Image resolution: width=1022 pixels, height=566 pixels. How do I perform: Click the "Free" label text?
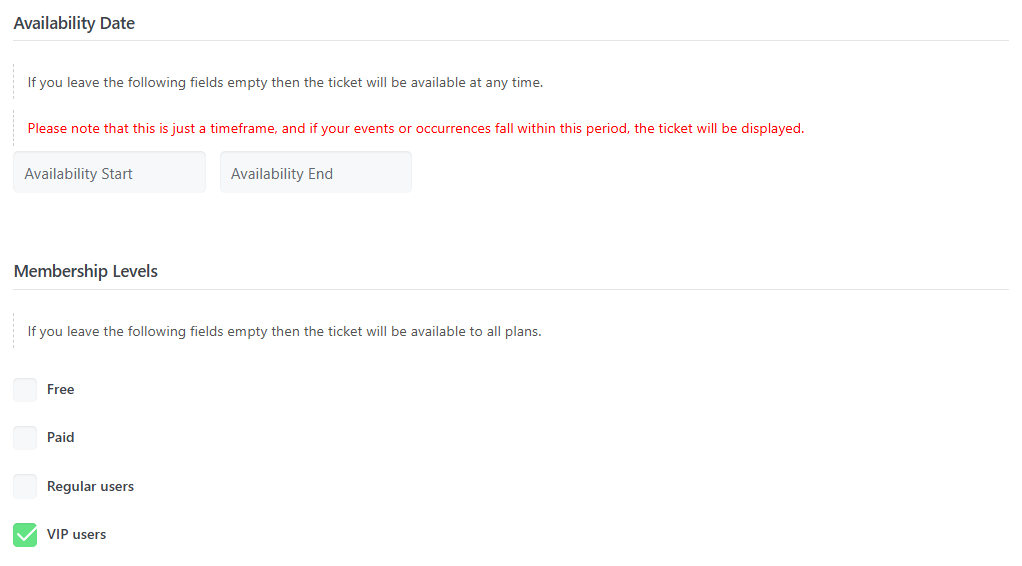(x=61, y=390)
